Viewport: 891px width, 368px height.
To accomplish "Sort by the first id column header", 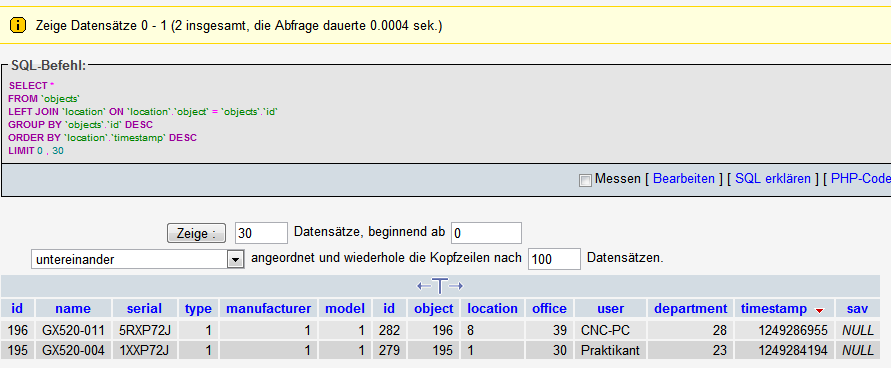I will (17, 308).
